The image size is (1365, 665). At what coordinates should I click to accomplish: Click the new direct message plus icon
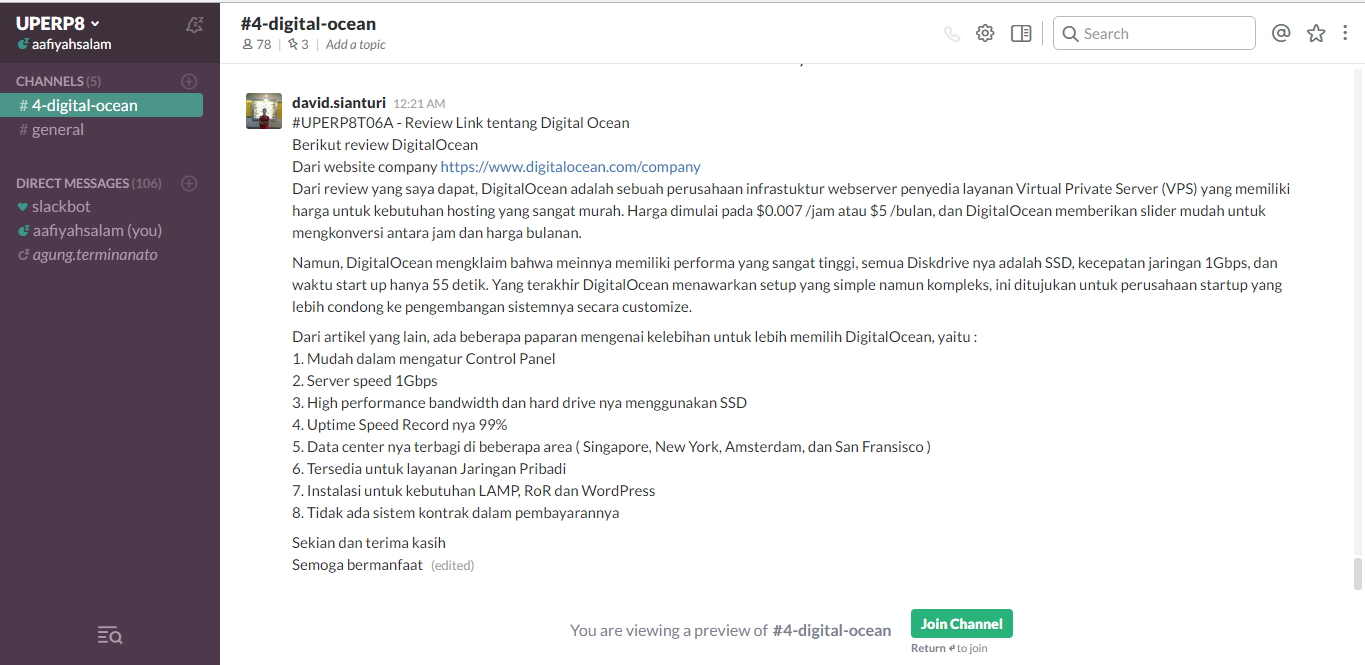[189, 183]
